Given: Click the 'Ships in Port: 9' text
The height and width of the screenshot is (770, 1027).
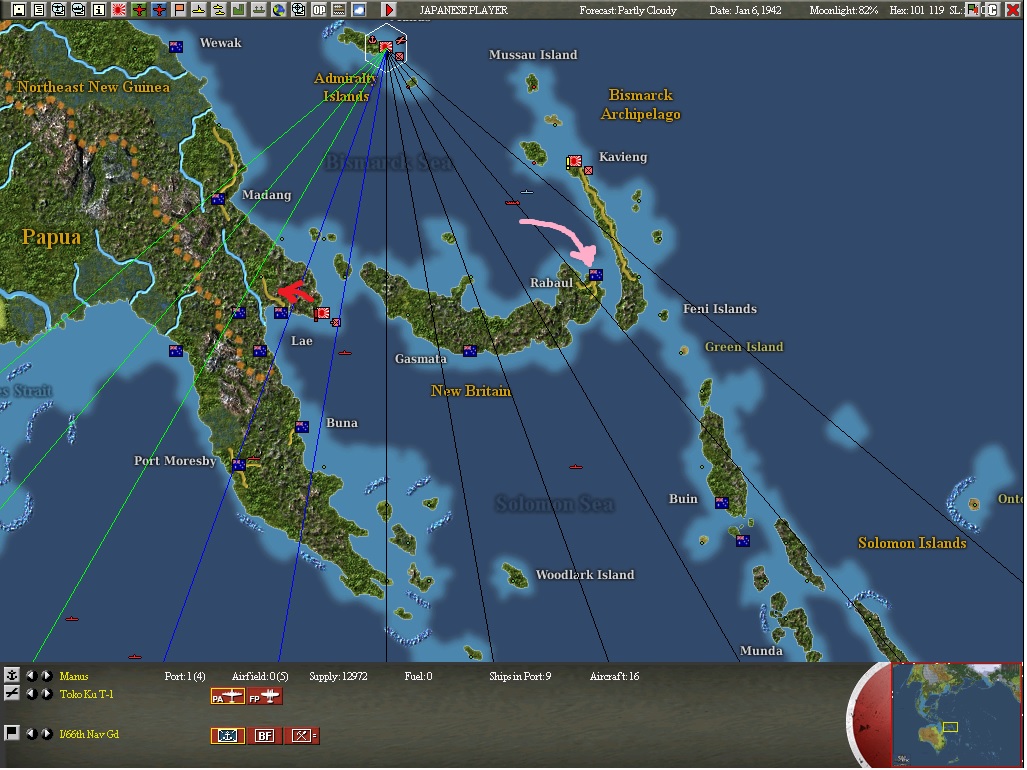Looking at the screenshot, I should (x=520, y=676).
